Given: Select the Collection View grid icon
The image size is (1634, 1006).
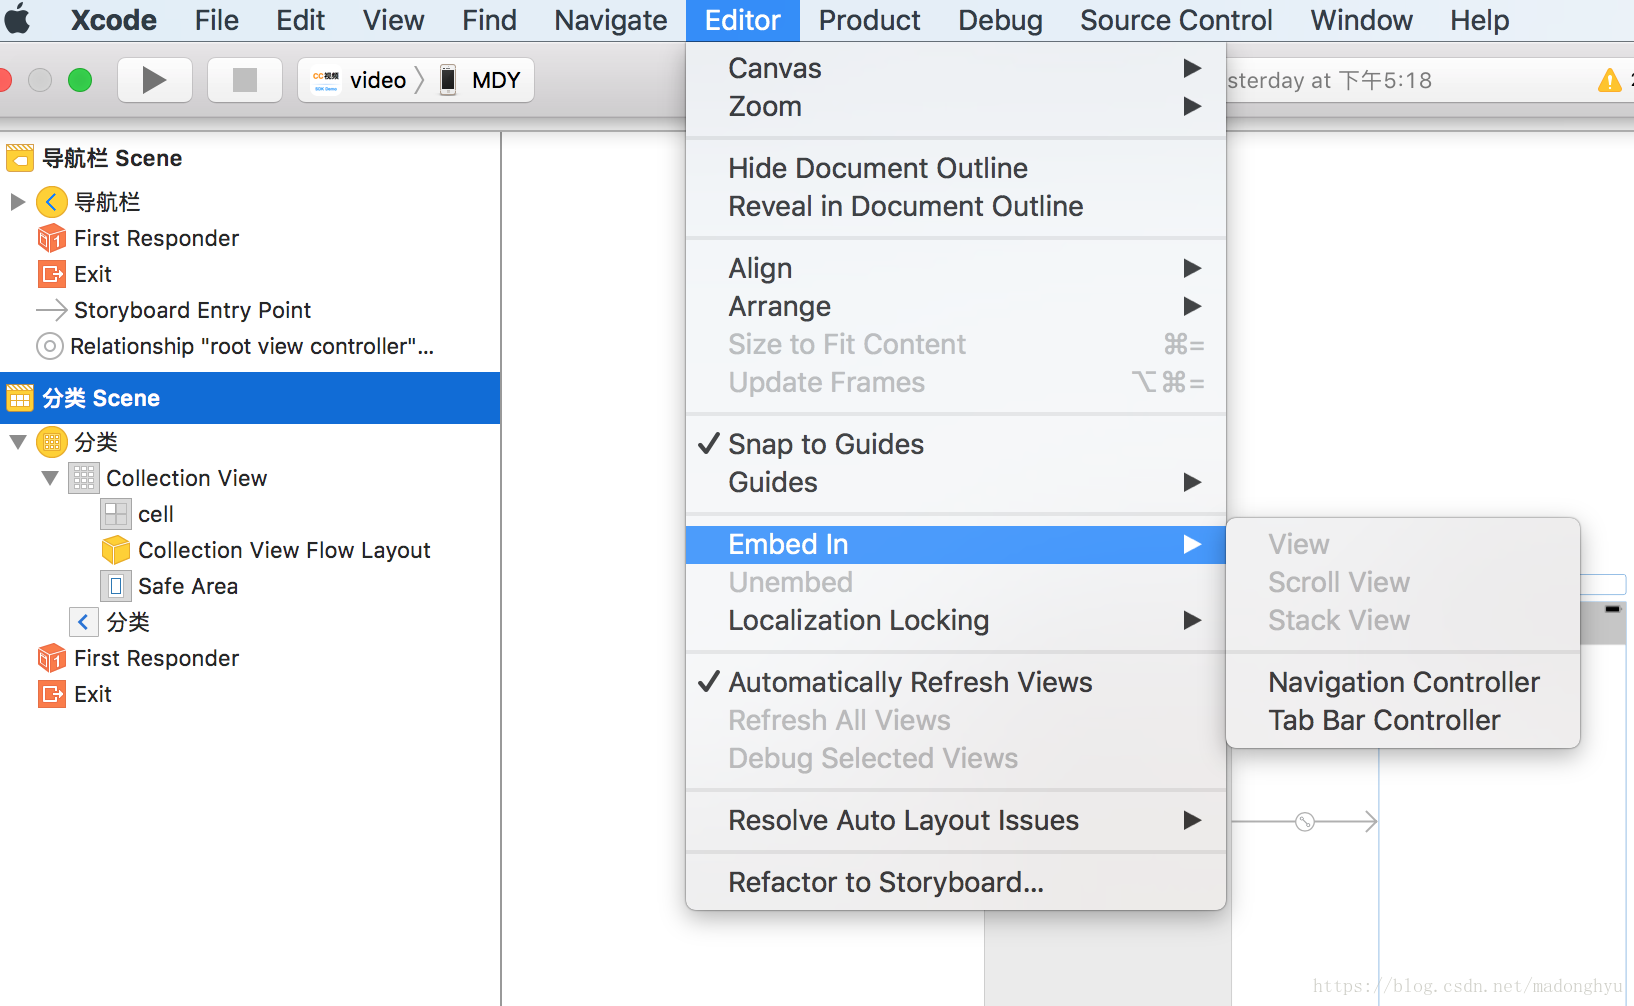Looking at the screenshot, I should (x=84, y=478).
